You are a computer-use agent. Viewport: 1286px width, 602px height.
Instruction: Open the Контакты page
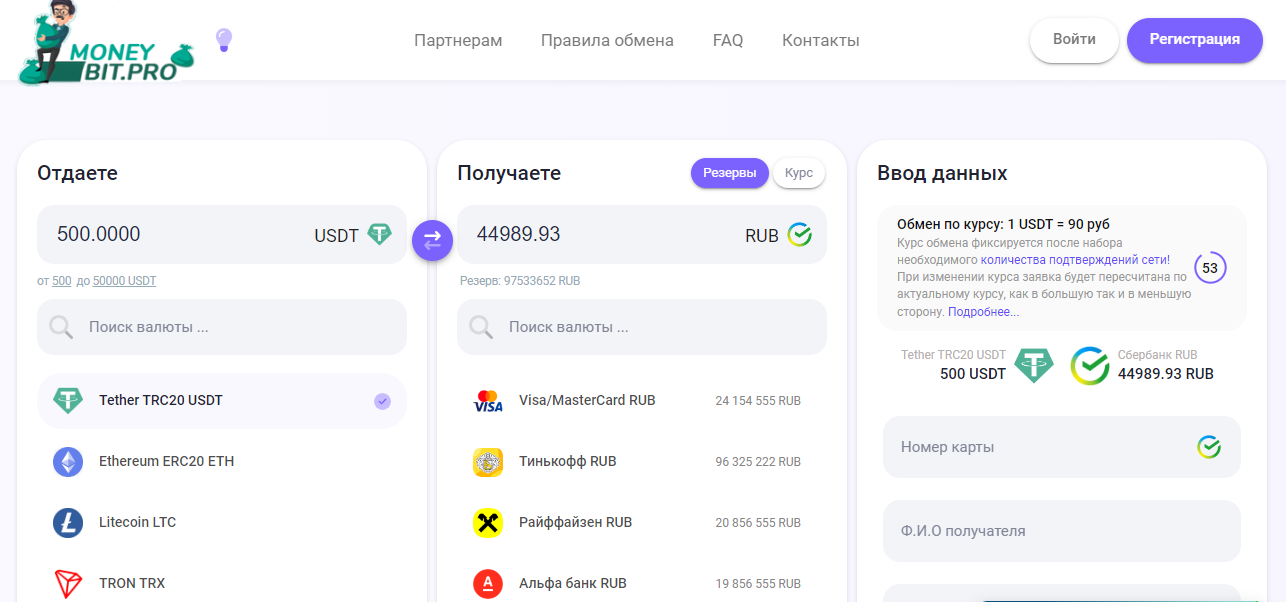pyautogui.click(x=821, y=41)
